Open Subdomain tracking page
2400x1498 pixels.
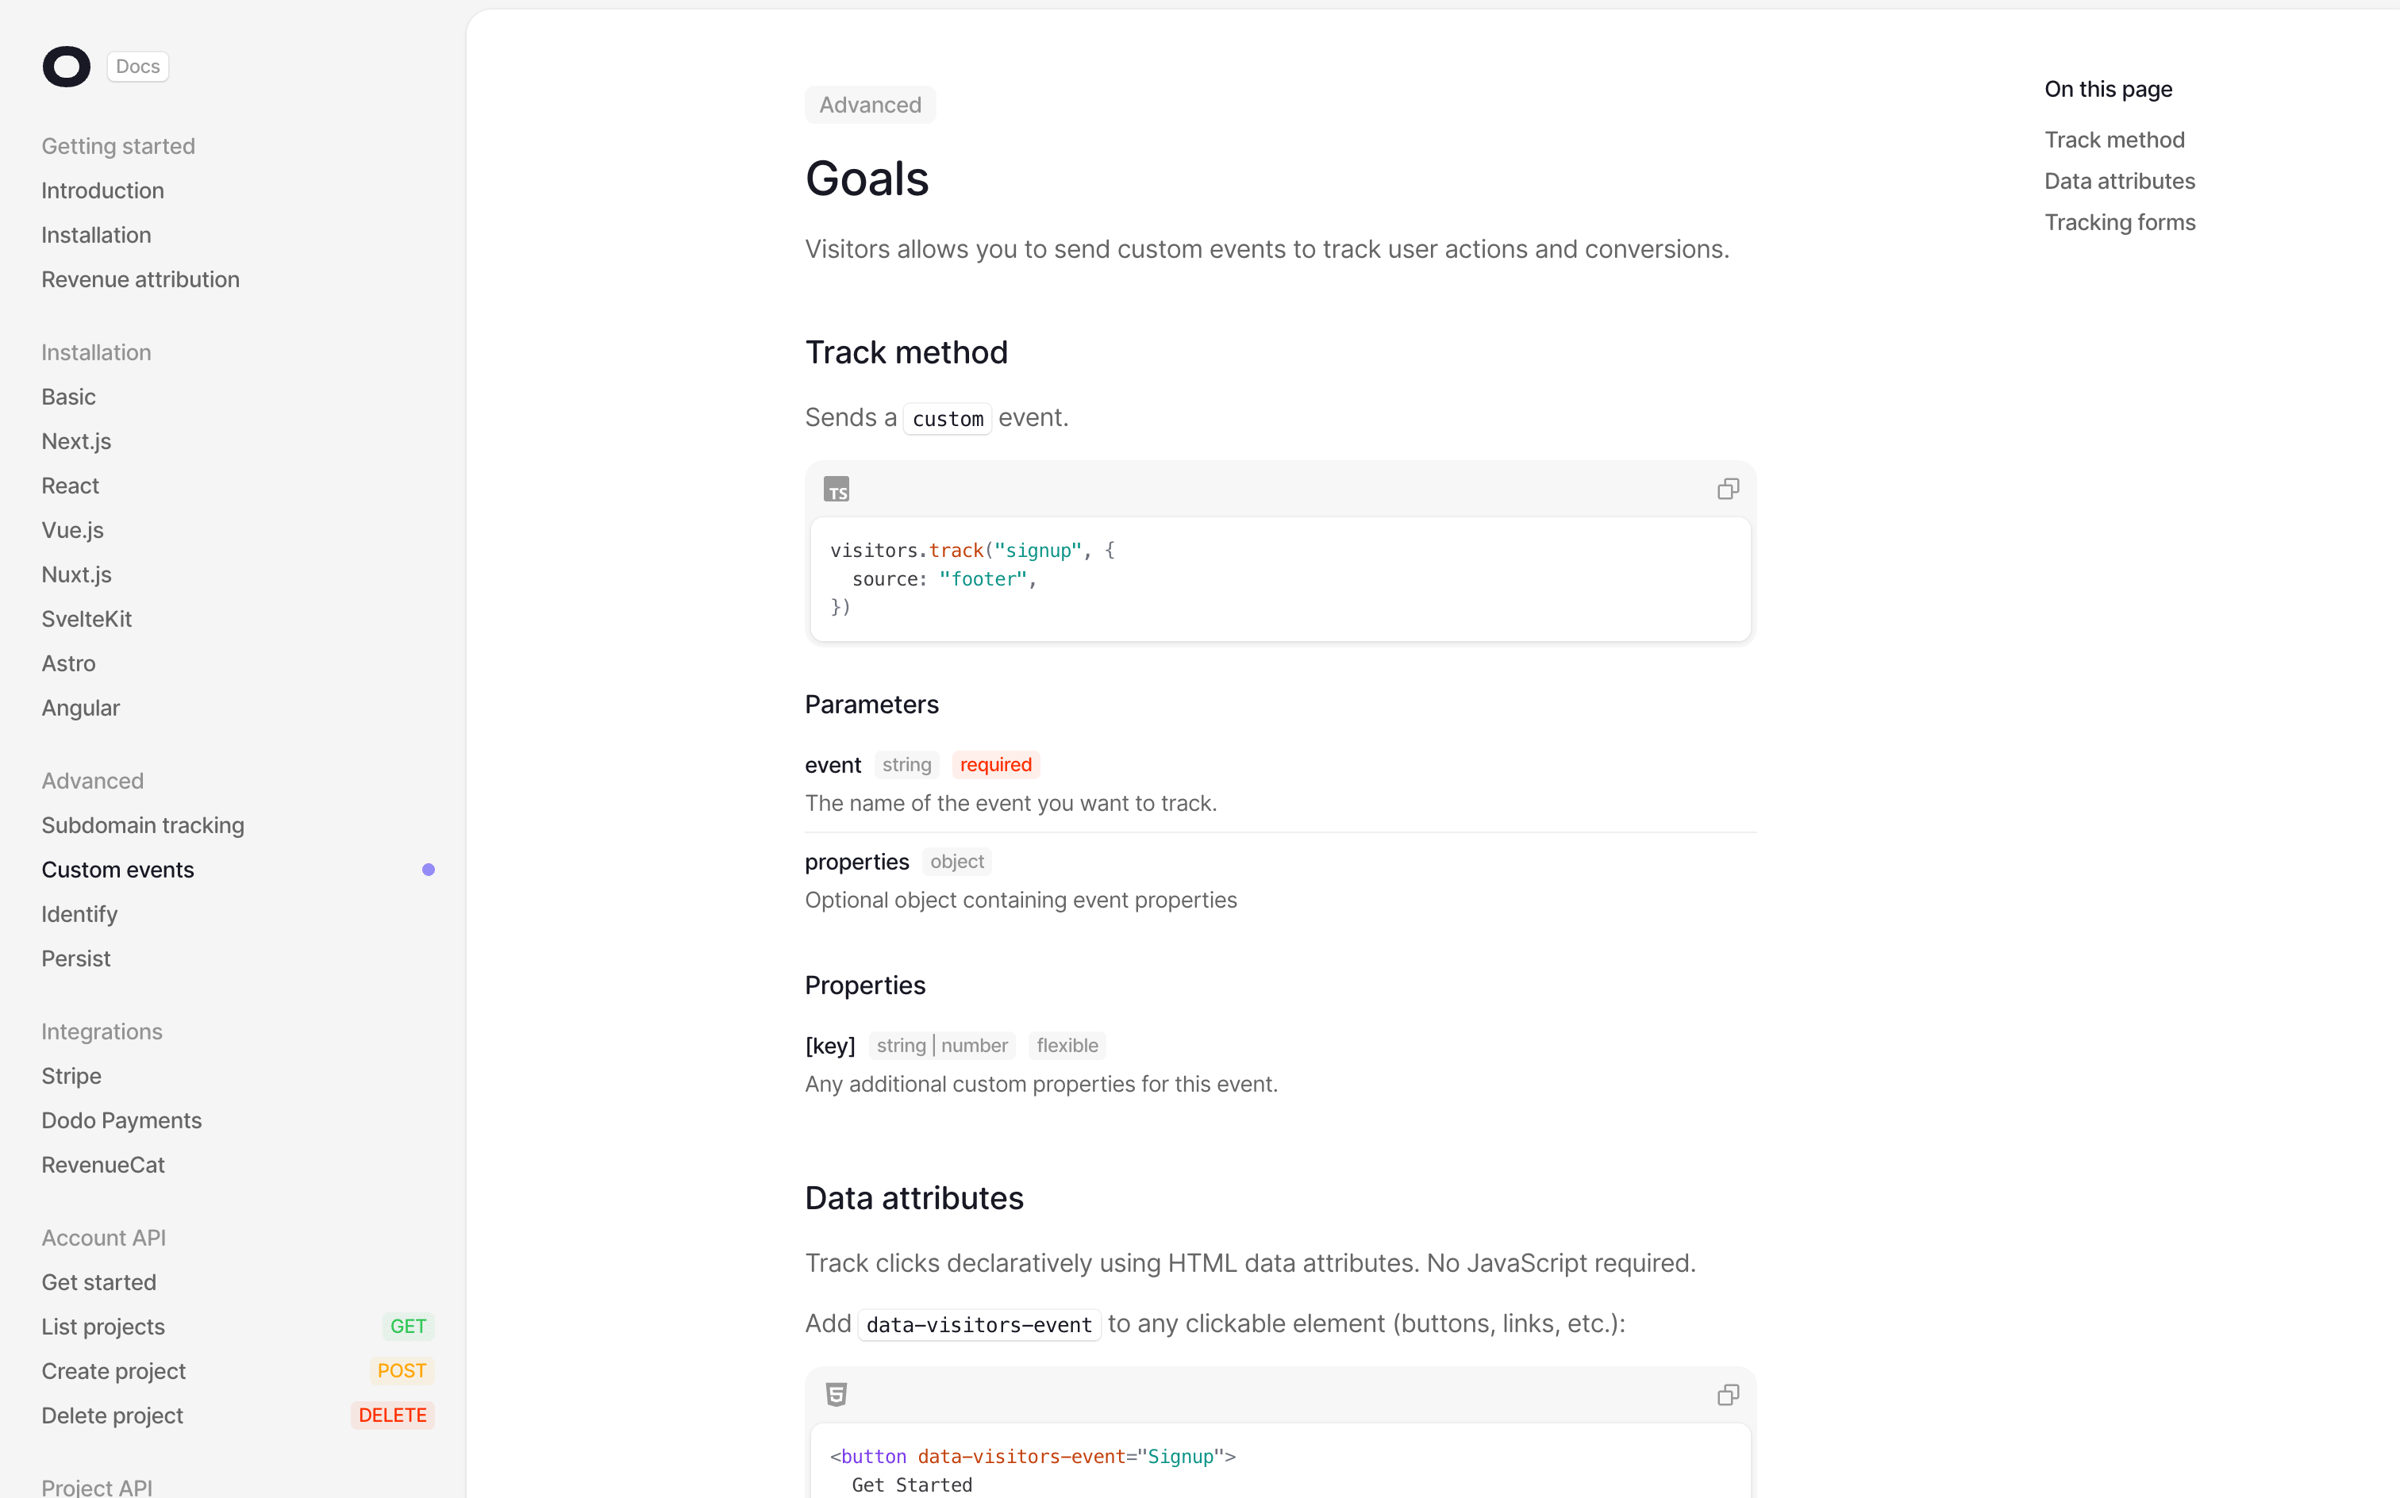coord(142,825)
